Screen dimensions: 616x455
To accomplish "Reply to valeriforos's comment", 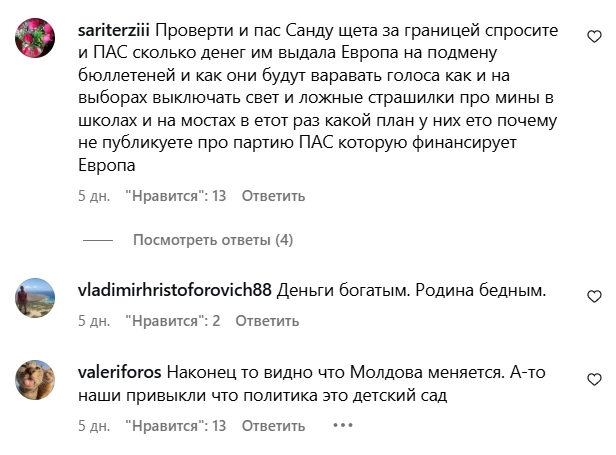I will 266,426.
